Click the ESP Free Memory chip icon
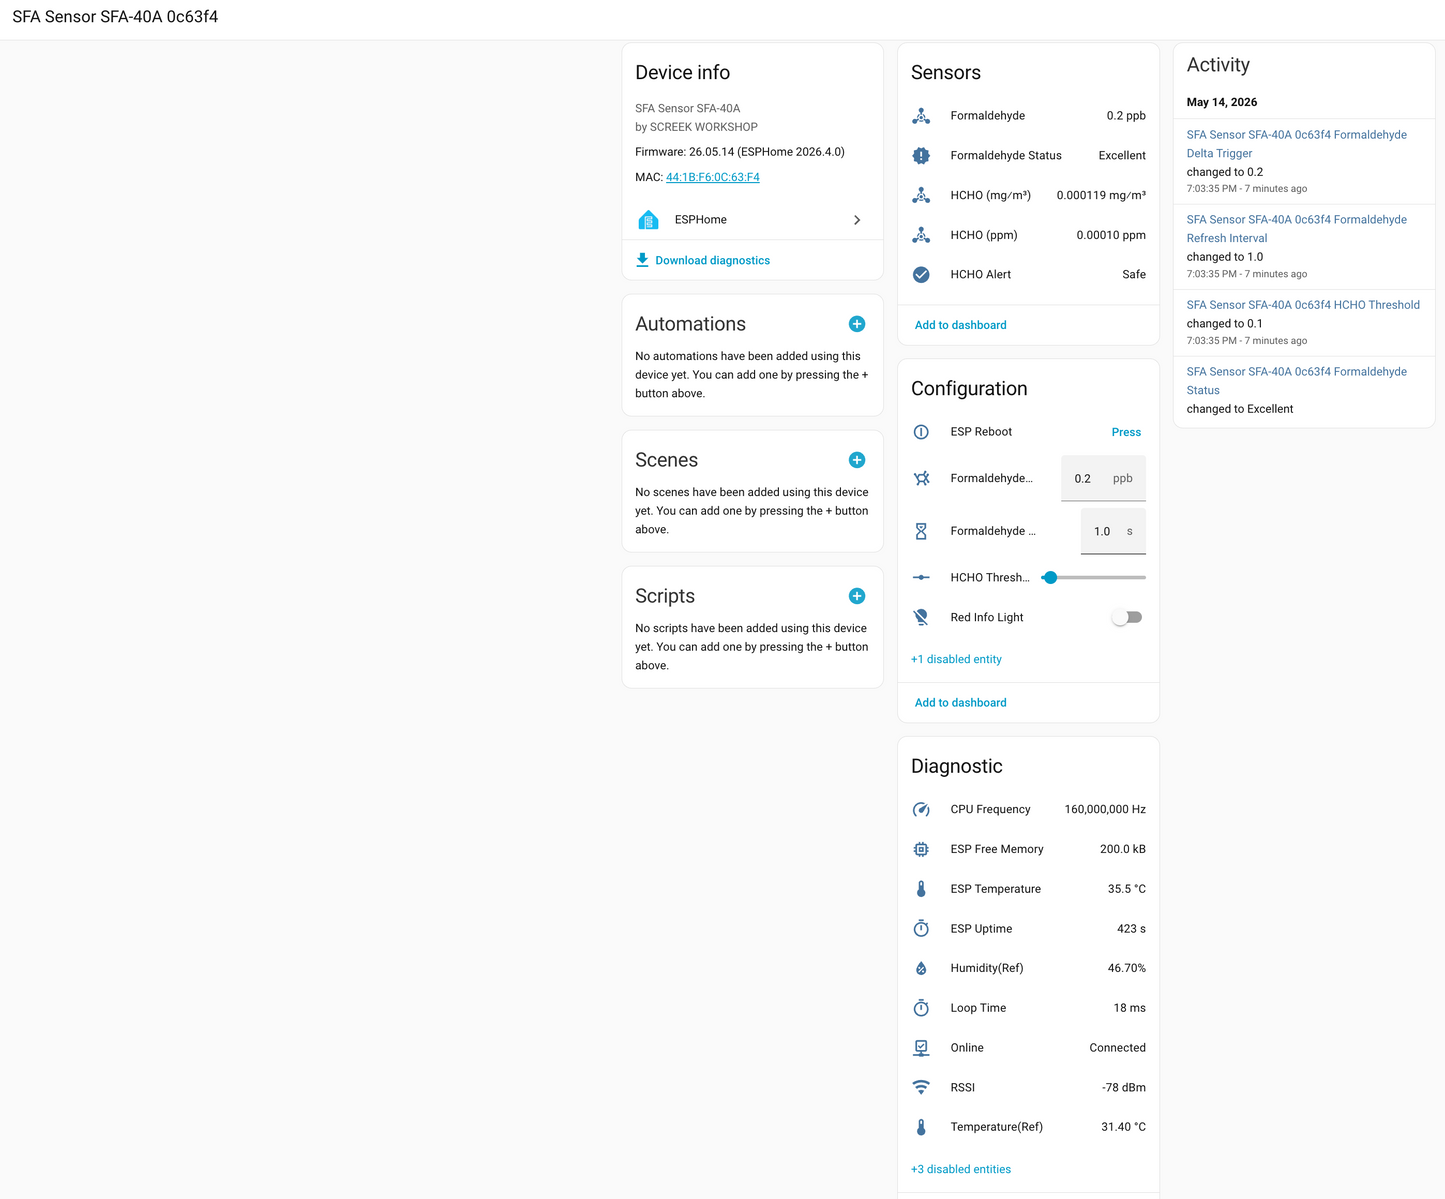The image size is (1445, 1199). (x=921, y=849)
